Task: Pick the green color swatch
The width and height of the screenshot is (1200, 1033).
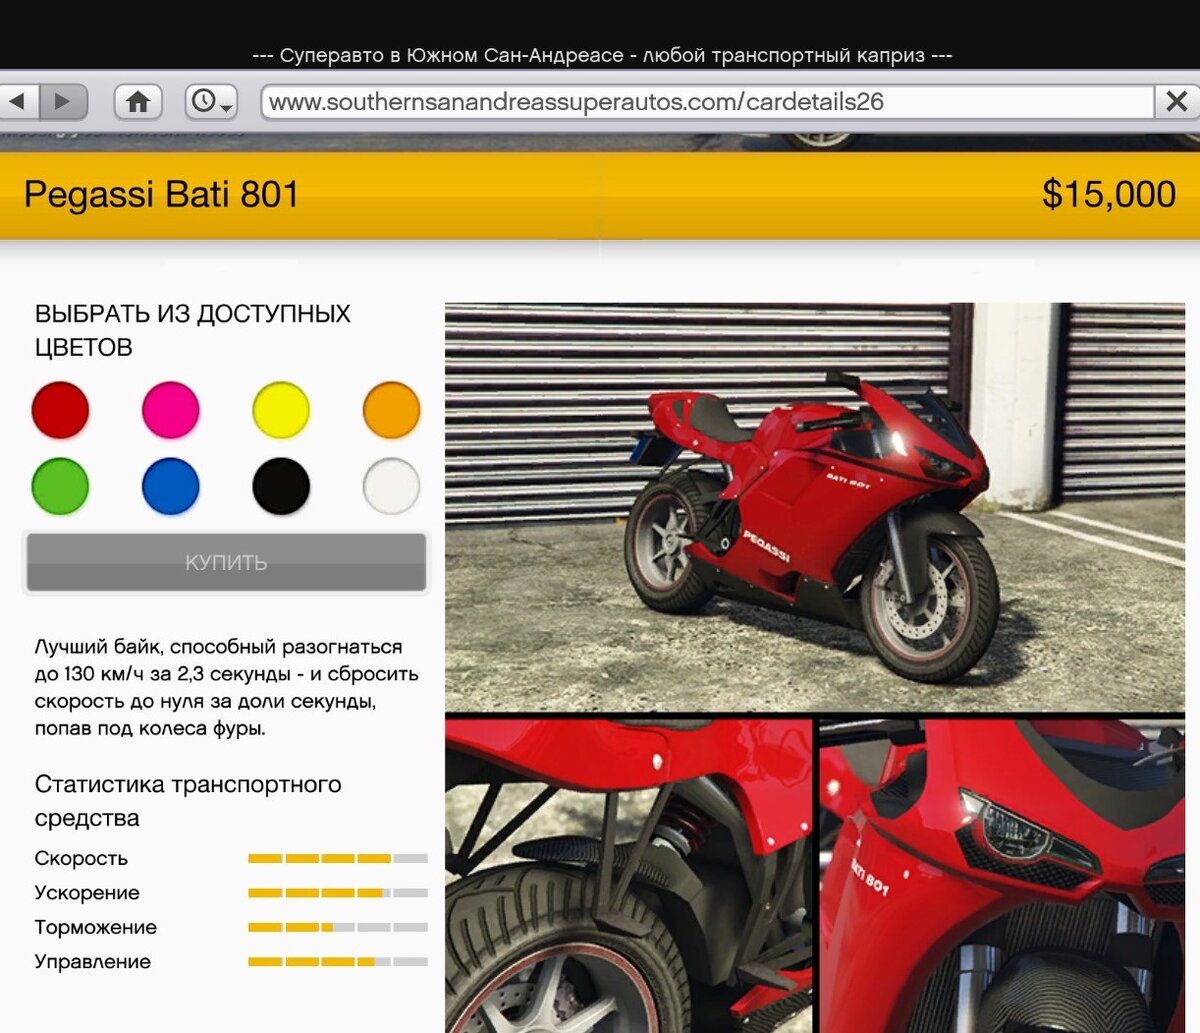Action: [x=60, y=486]
